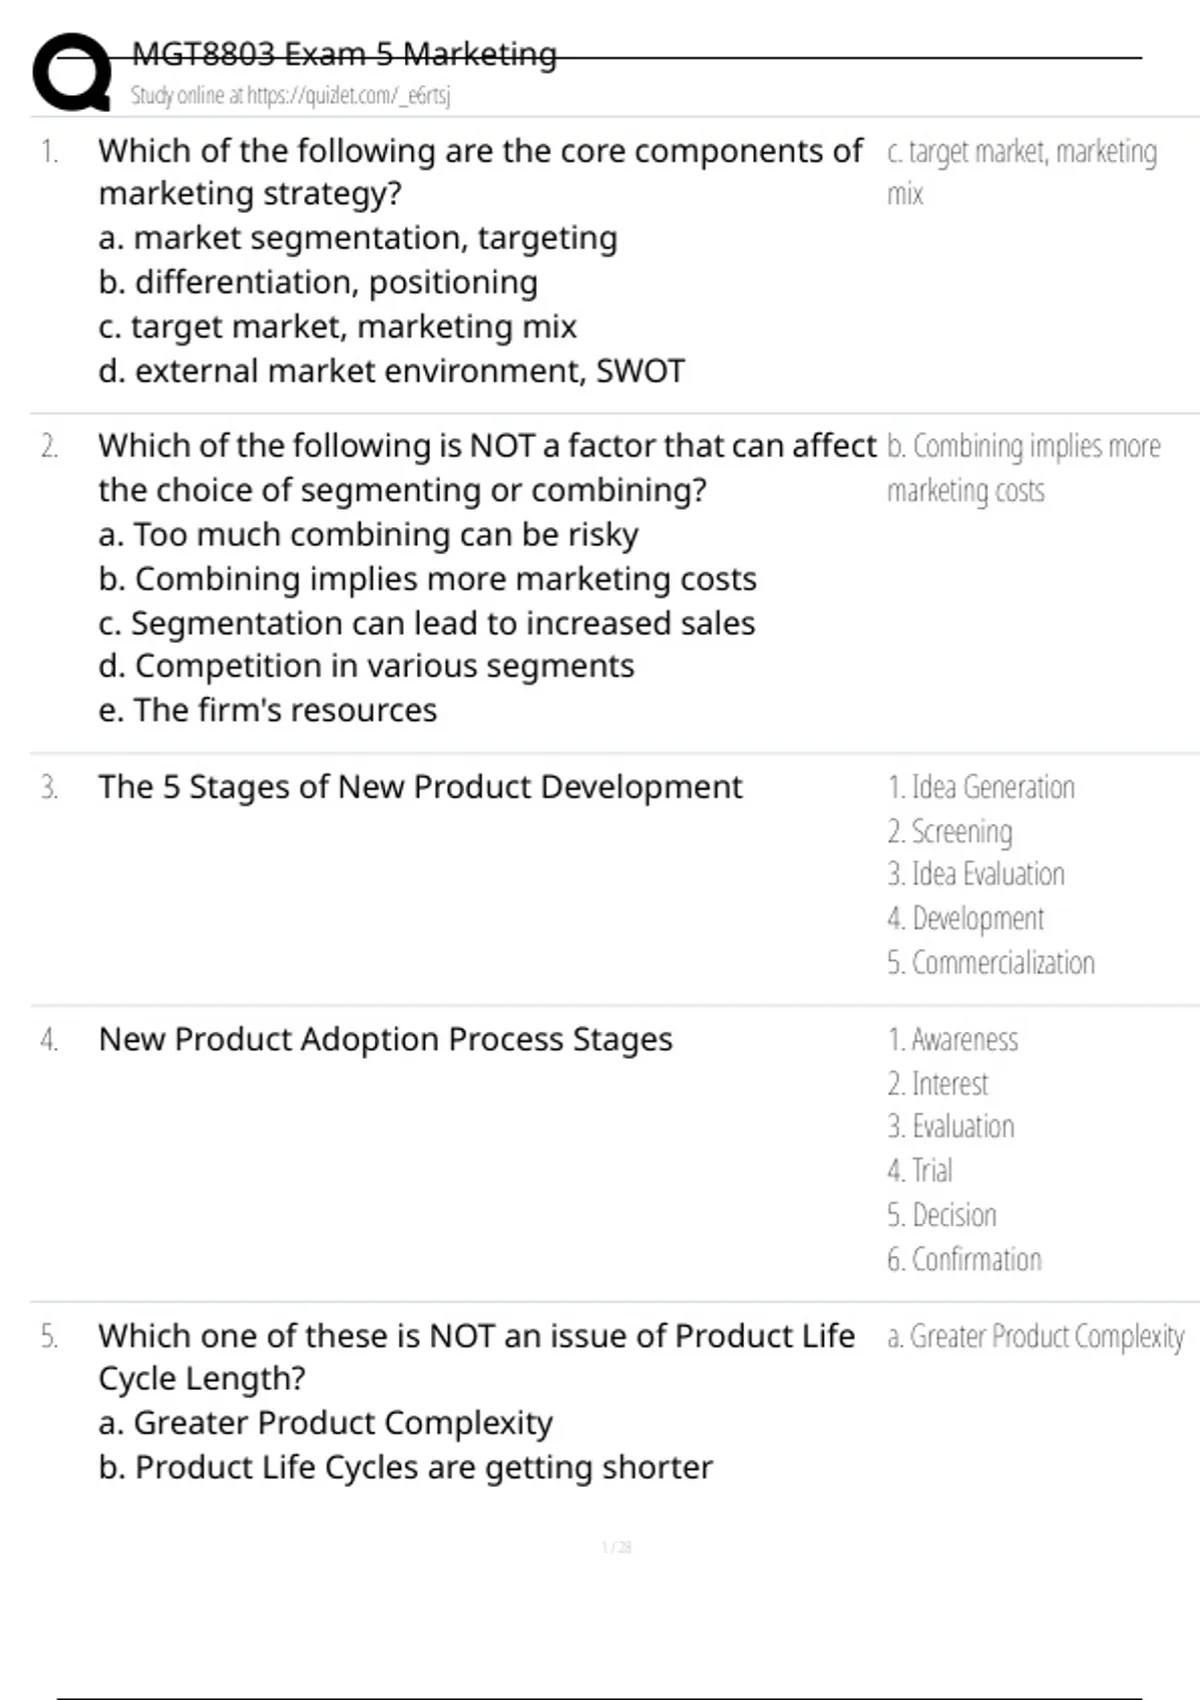Pick option d. external market environment, SWOT

click(x=391, y=371)
